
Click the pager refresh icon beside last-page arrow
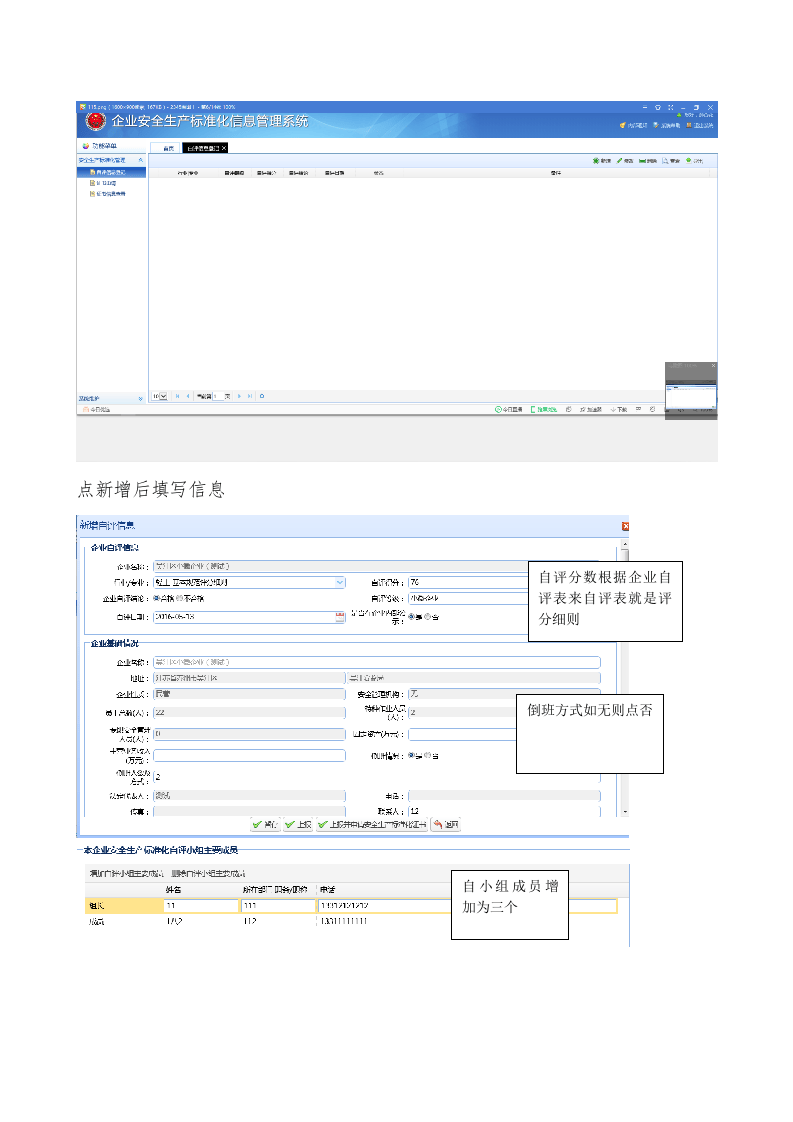tap(262, 396)
